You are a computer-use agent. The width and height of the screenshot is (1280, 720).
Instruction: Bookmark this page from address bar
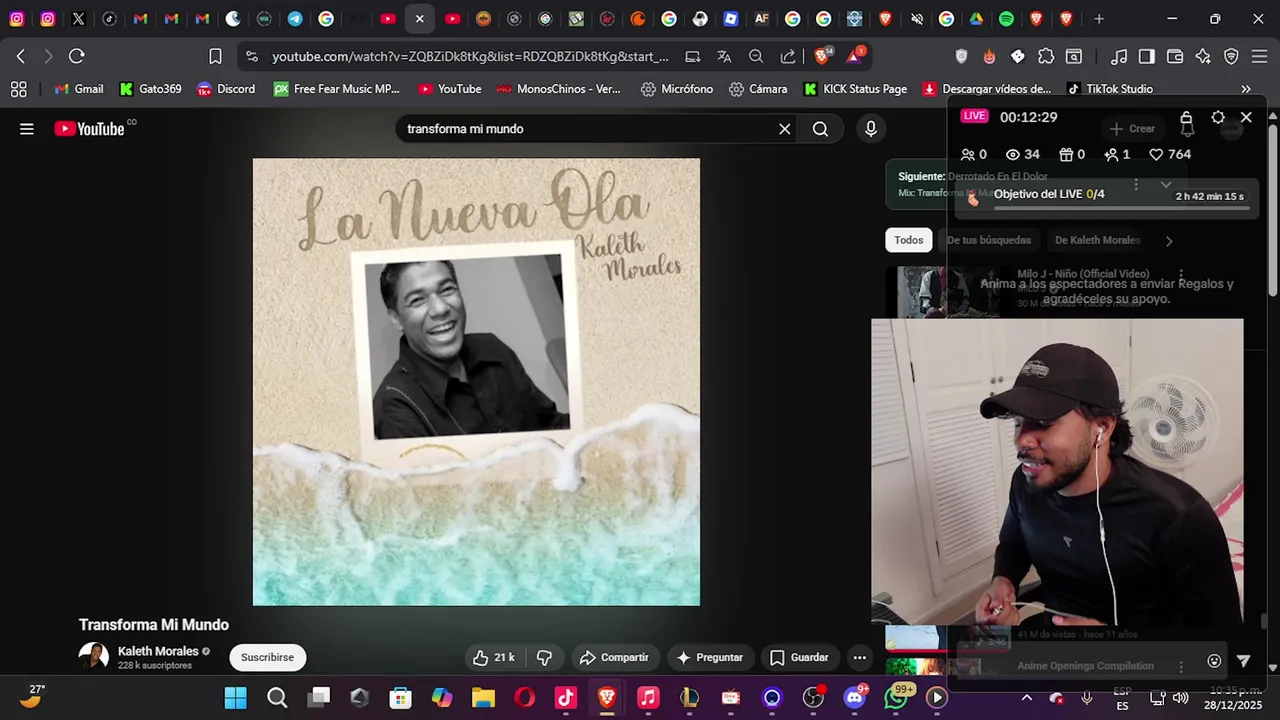215,56
